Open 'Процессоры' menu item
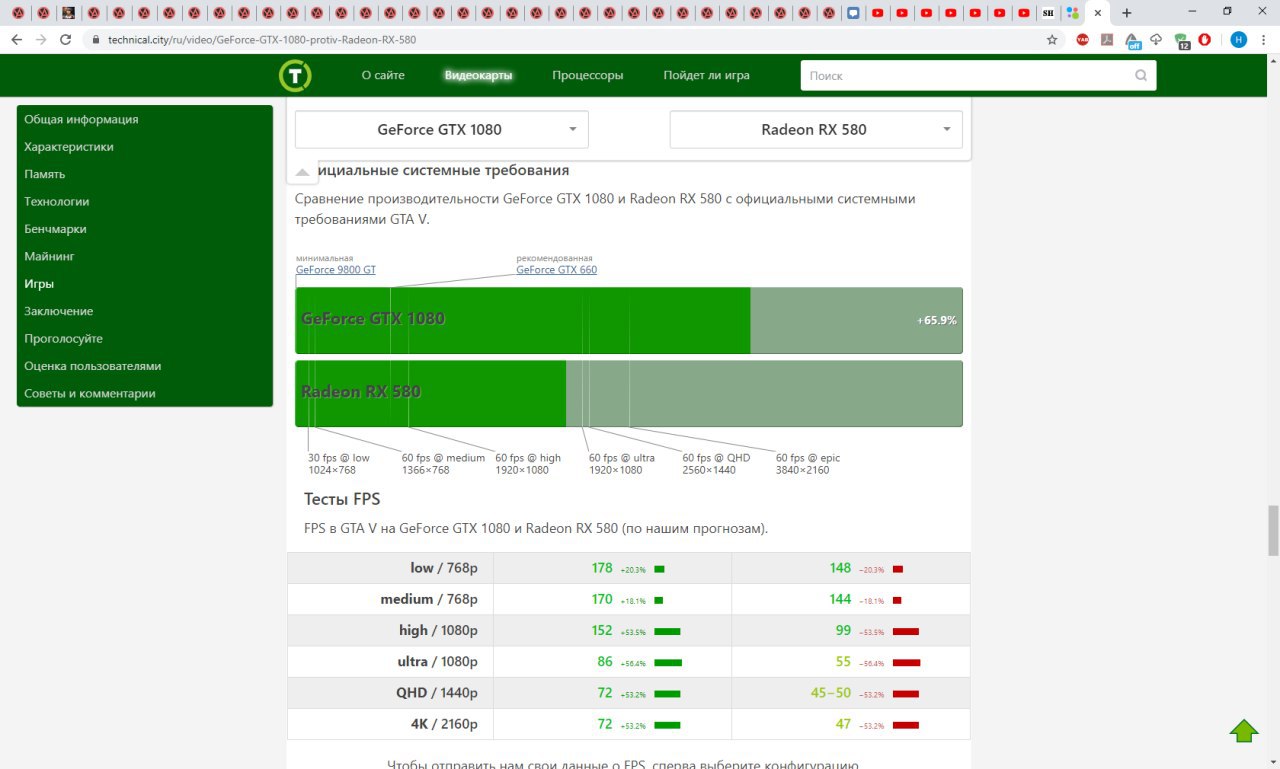The height and width of the screenshot is (769, 1280). [x=588, y=75]
